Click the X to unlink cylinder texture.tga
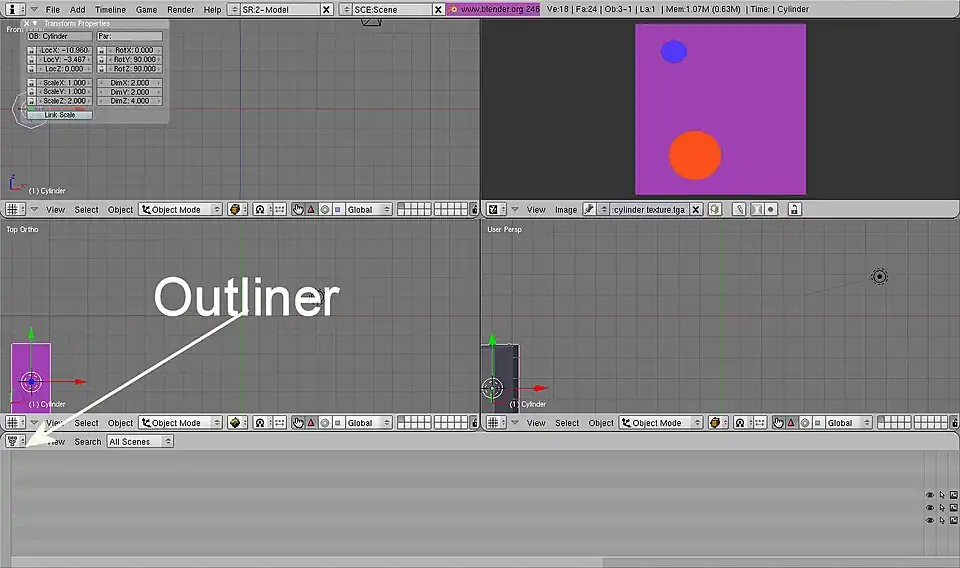The image size is (960, 568). pos(696,210)
